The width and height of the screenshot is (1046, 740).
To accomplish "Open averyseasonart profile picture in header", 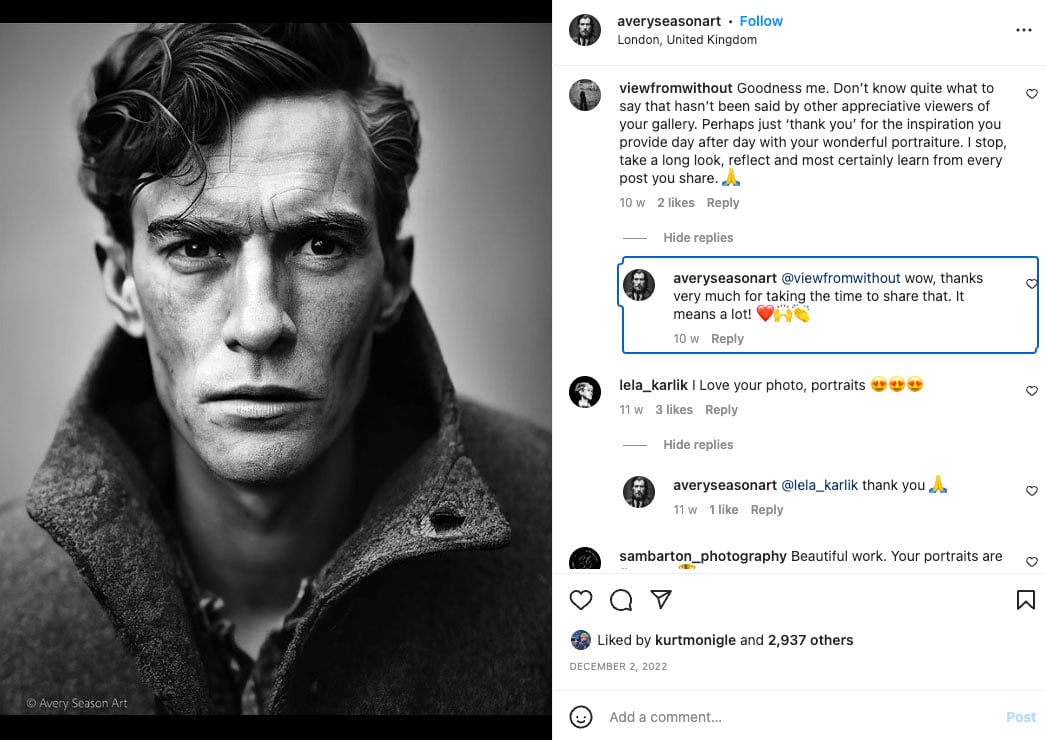I will coord(585,30).
